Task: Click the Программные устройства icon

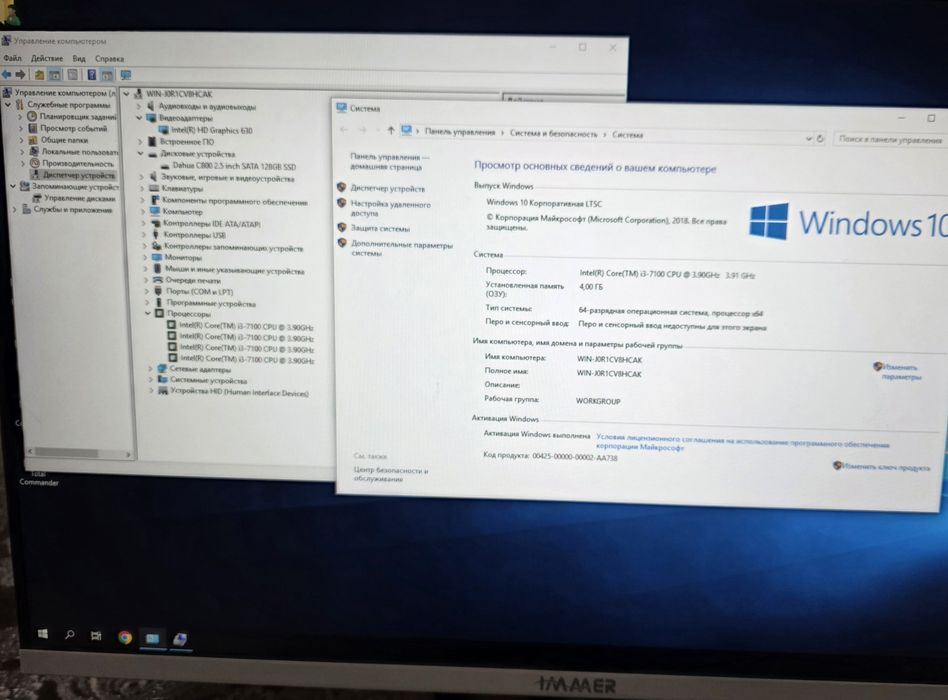Action: 159,302
